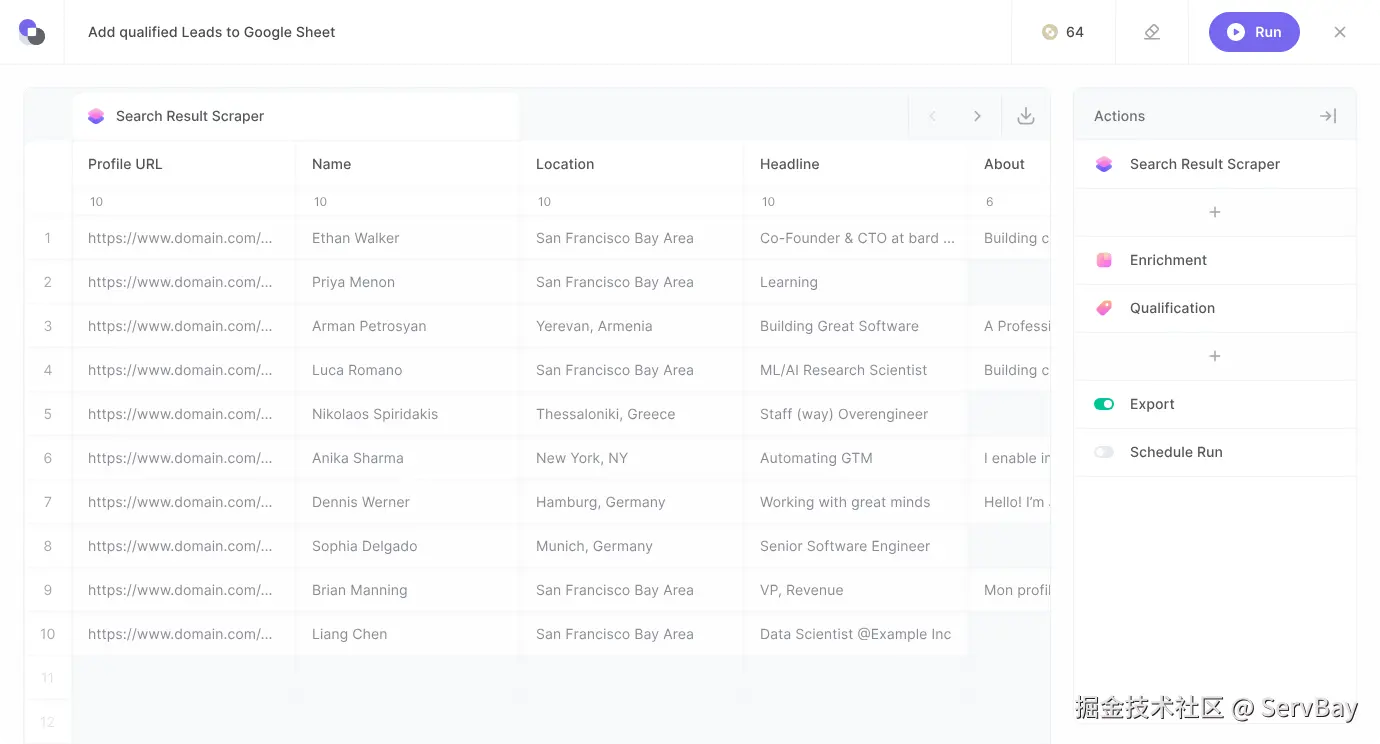Collapse the Actions panel
Viewport: 1380px width, 744px height.
pos(1328,116)
